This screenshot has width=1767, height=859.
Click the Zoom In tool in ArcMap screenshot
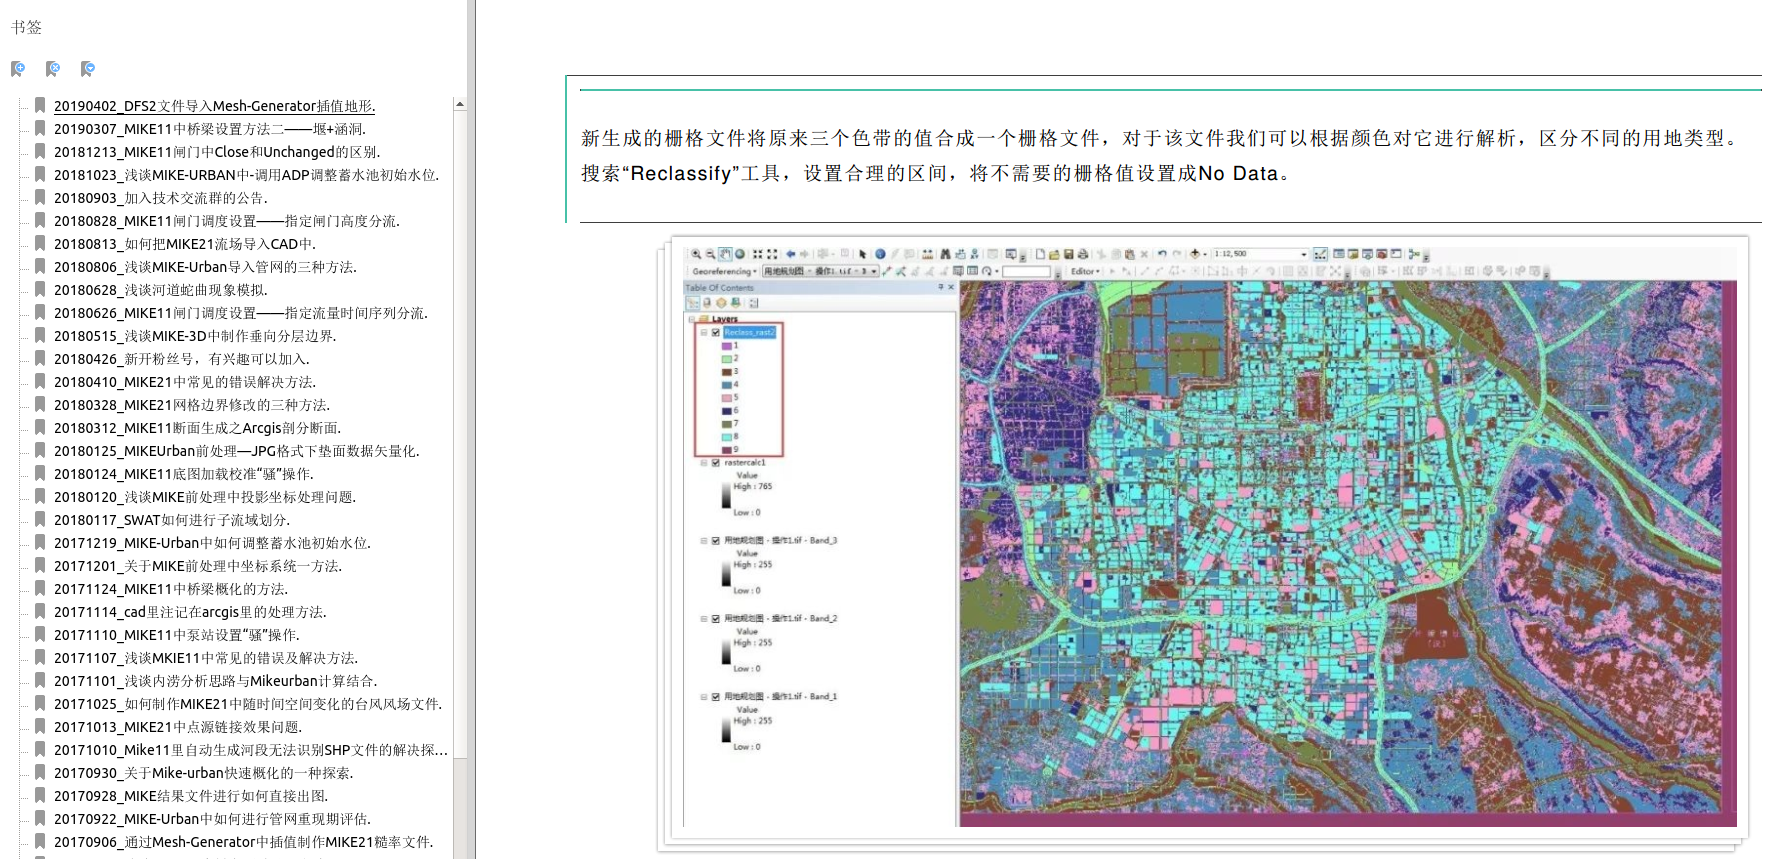click(696, 254)
